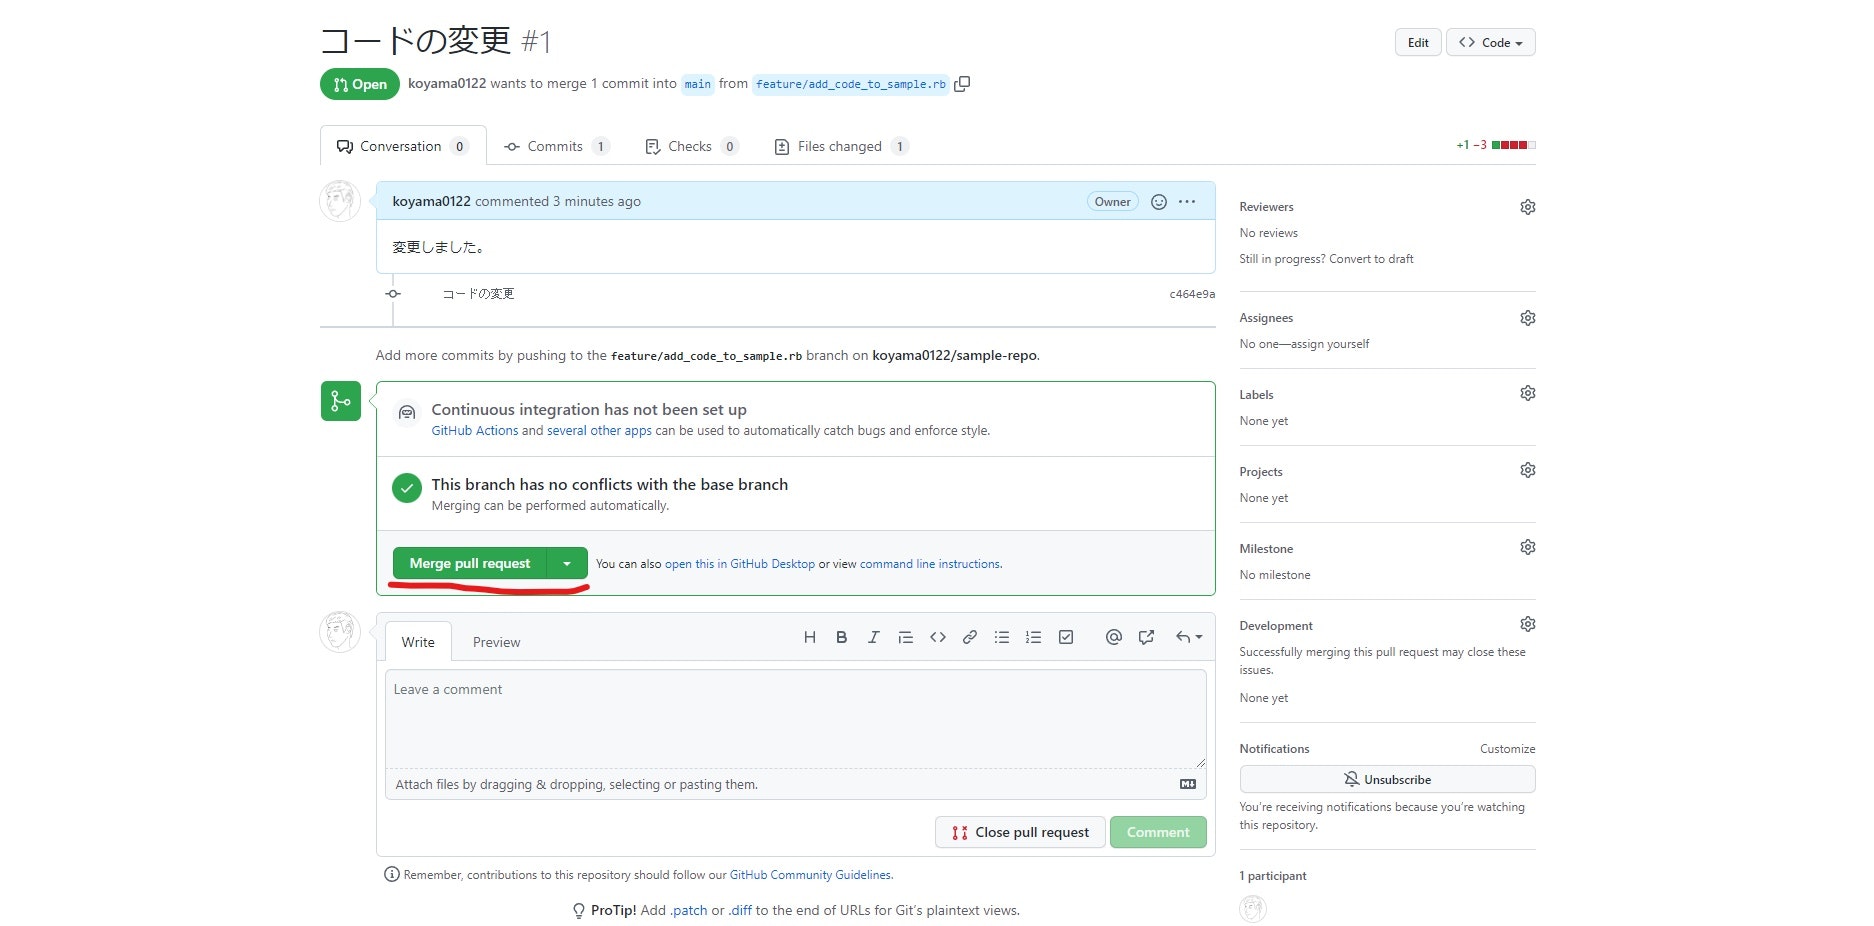Open the comment options ellipsis menu
1874x926 pixels.
1187,202
